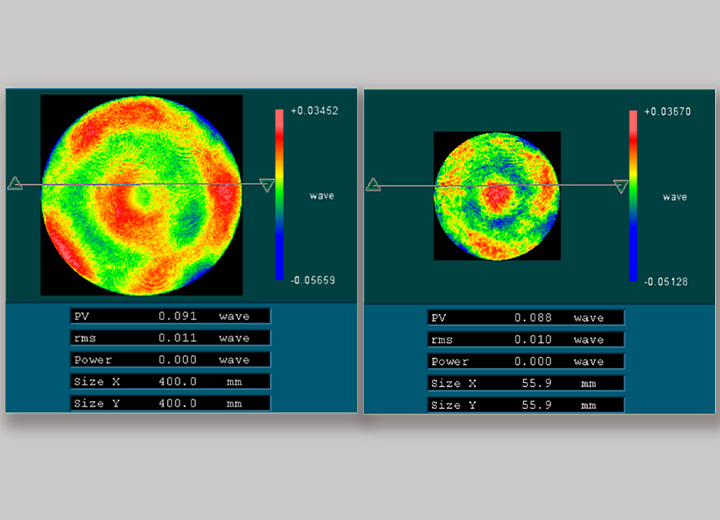Click right slice marker triangle in left panel
The image size is (720, 520).
266,185
